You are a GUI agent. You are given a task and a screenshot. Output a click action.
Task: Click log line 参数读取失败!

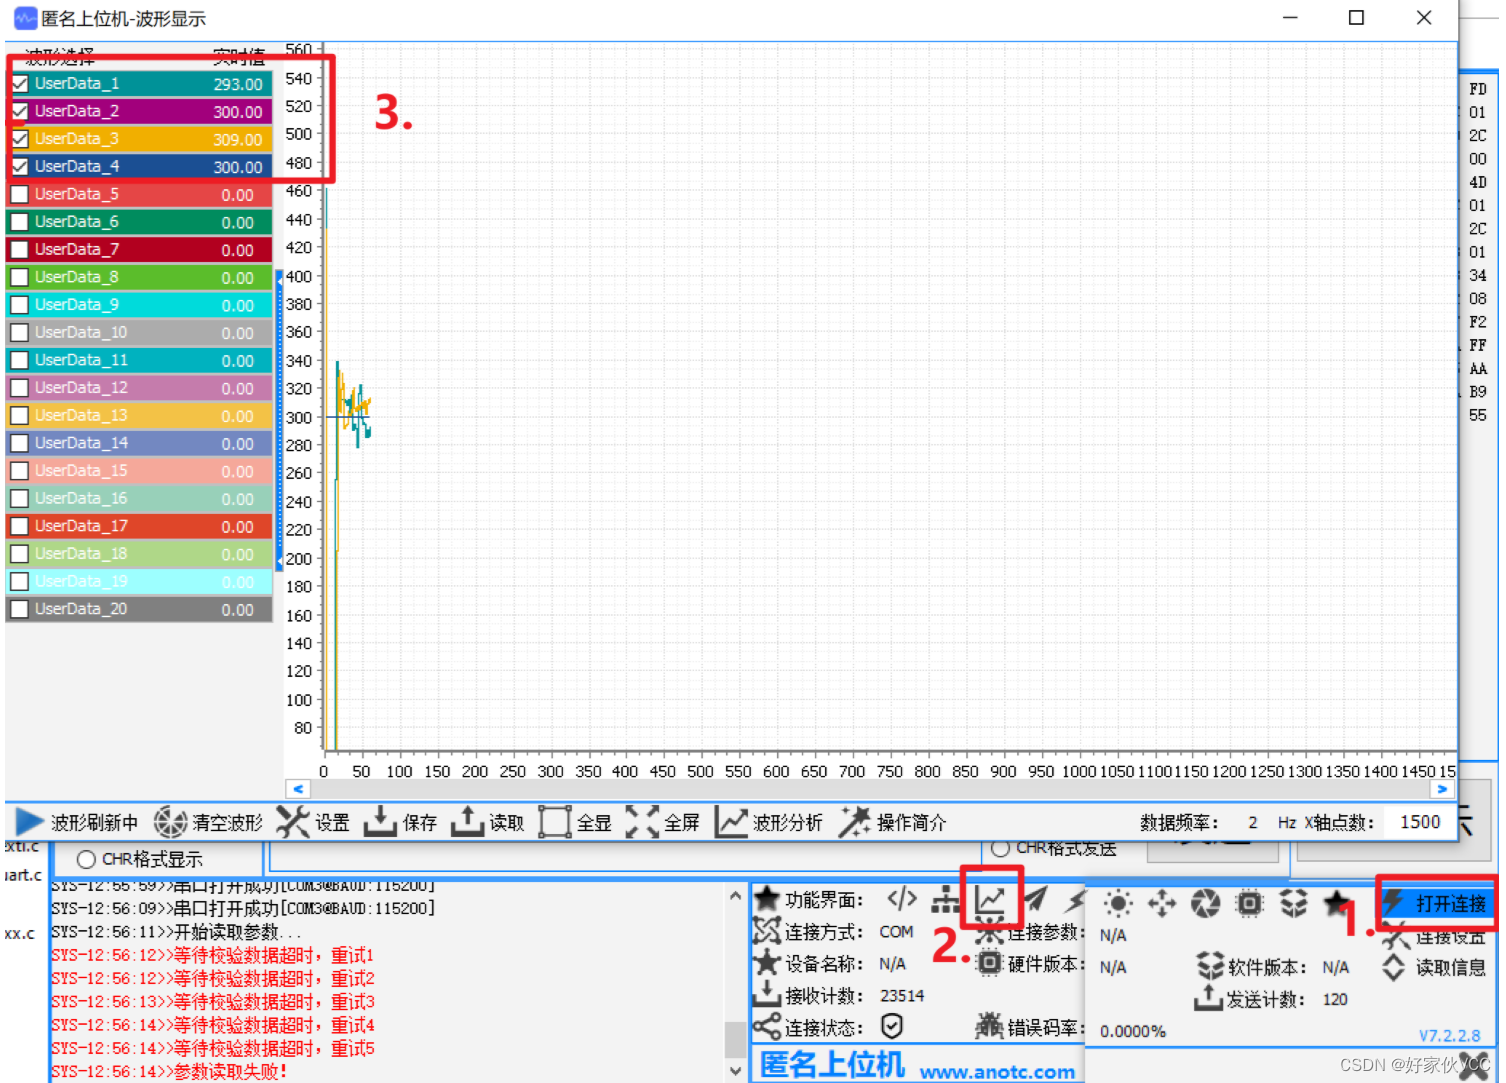point(170,1071)
